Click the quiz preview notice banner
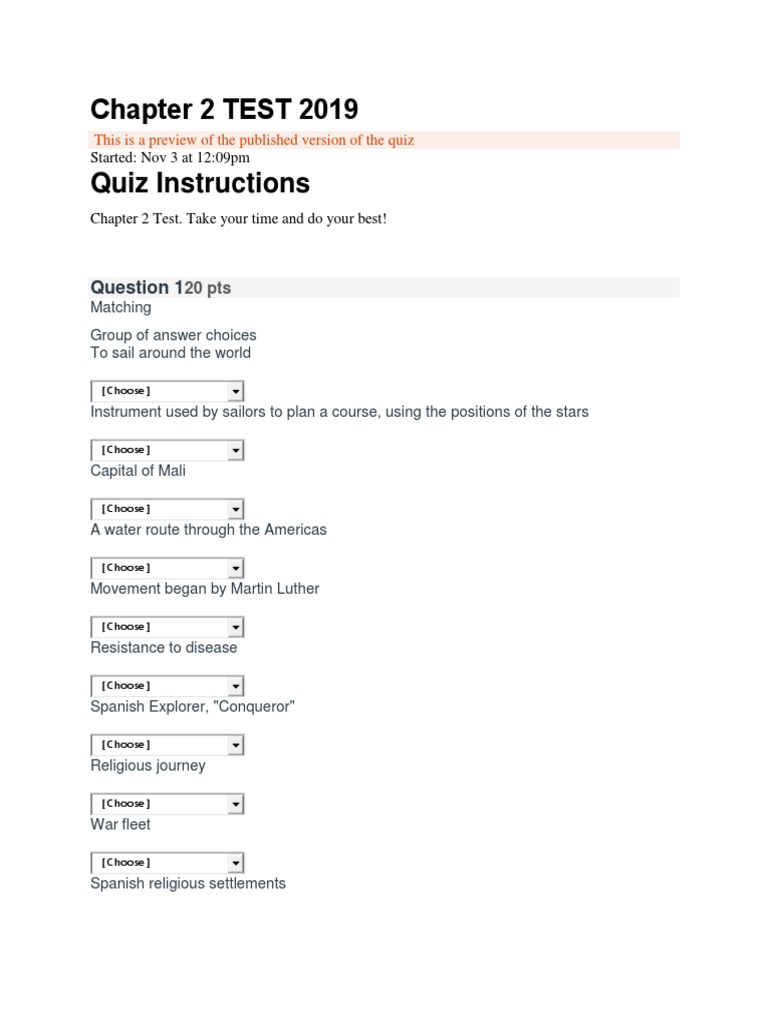The width and height of the screenshot is (768, 1024). click(x=384, y=140)
